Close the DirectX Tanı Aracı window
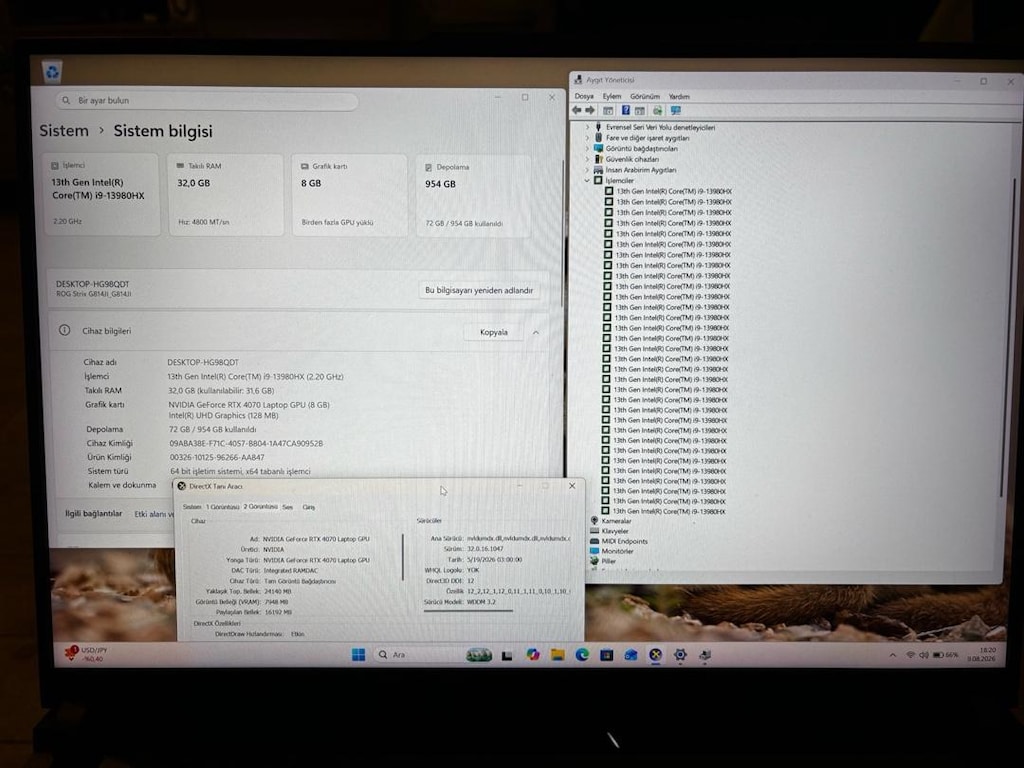 tap(572, 486)
